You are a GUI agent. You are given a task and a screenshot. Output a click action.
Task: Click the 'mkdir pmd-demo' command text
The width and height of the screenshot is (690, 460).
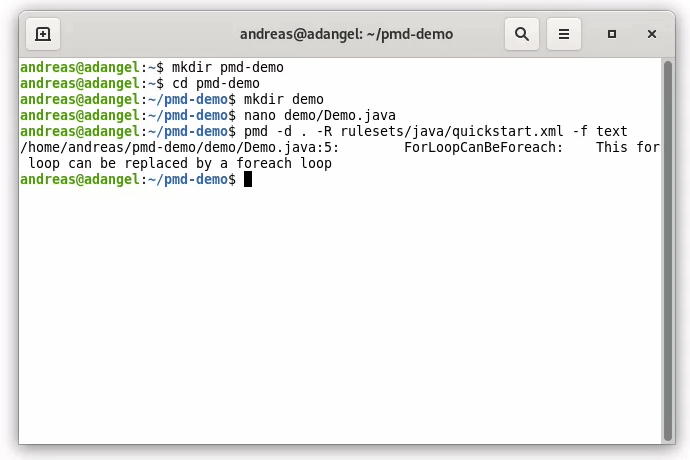(227, 67)
